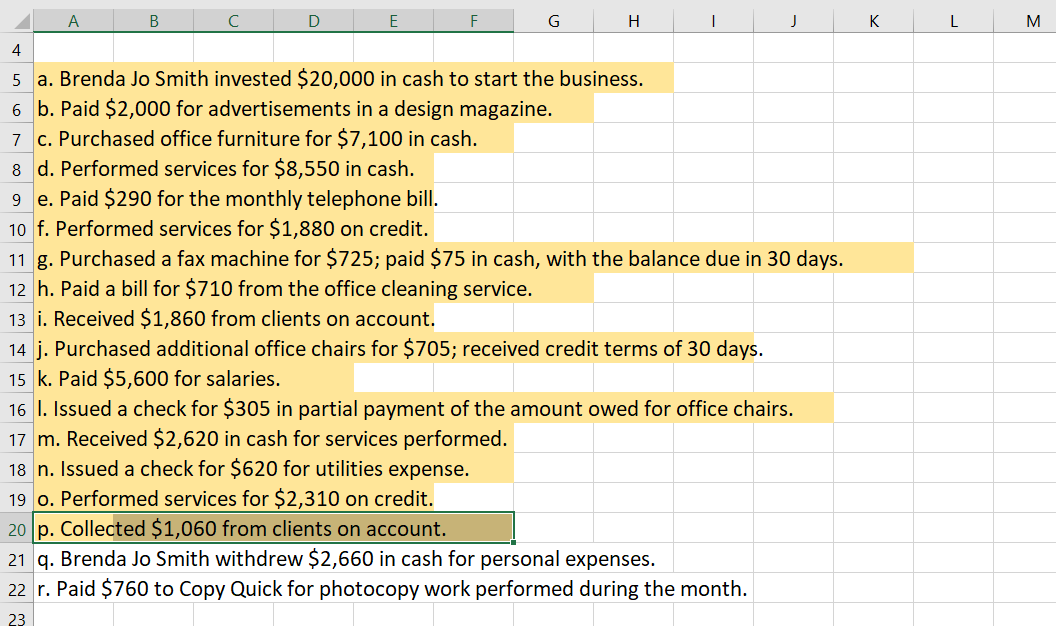This screenshot has width=1056, height=626.
Task: Select column G header
Action: (553, 18)
